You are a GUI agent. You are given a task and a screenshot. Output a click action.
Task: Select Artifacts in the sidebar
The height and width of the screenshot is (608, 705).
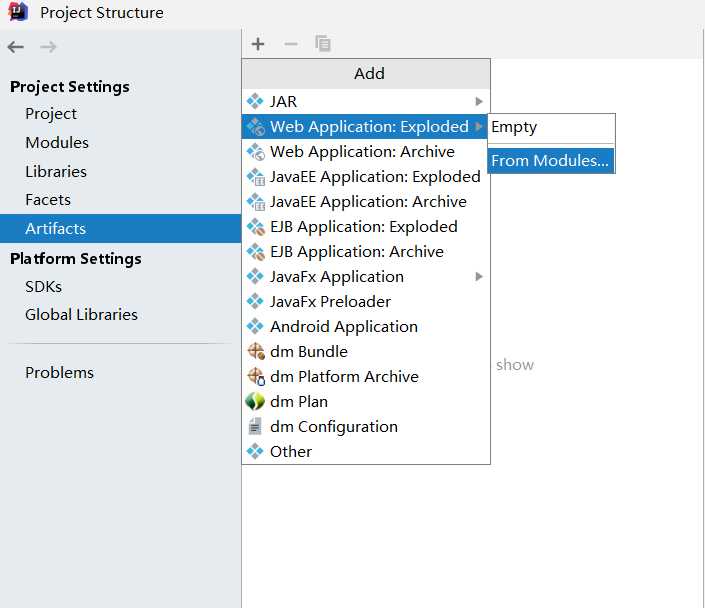point(120,228)
